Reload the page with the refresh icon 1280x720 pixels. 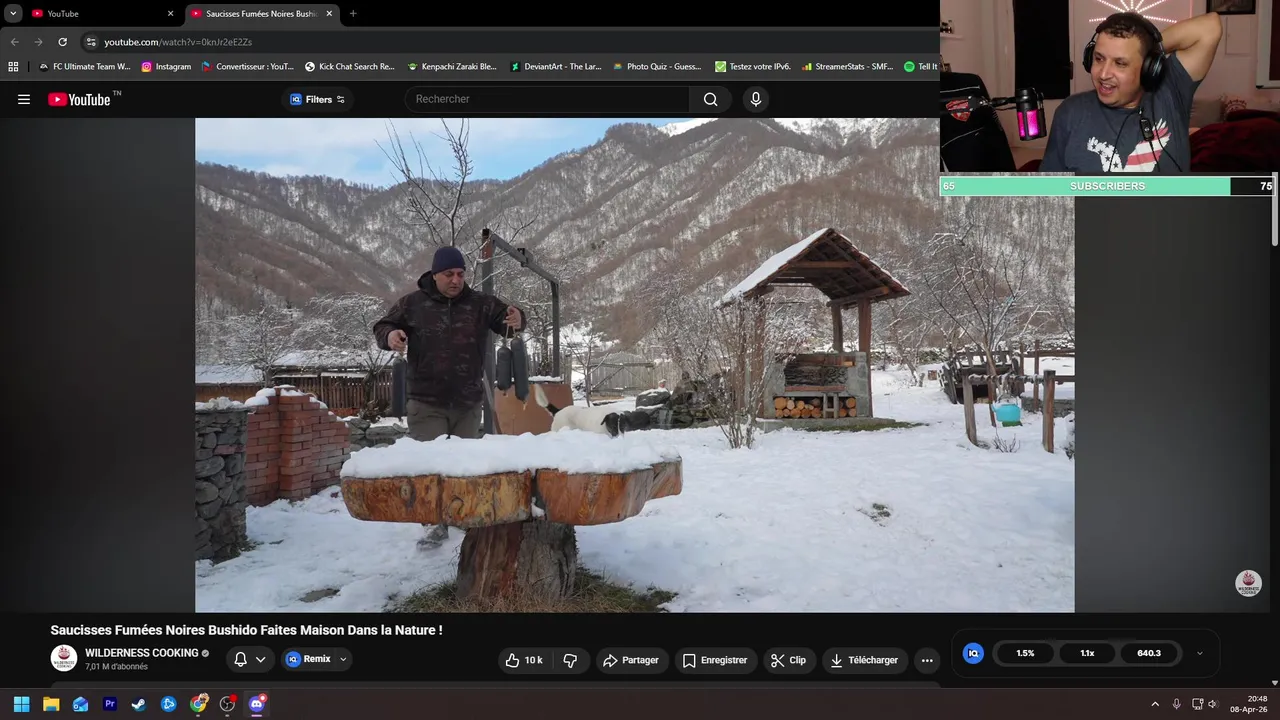click(x=62, y=42)
